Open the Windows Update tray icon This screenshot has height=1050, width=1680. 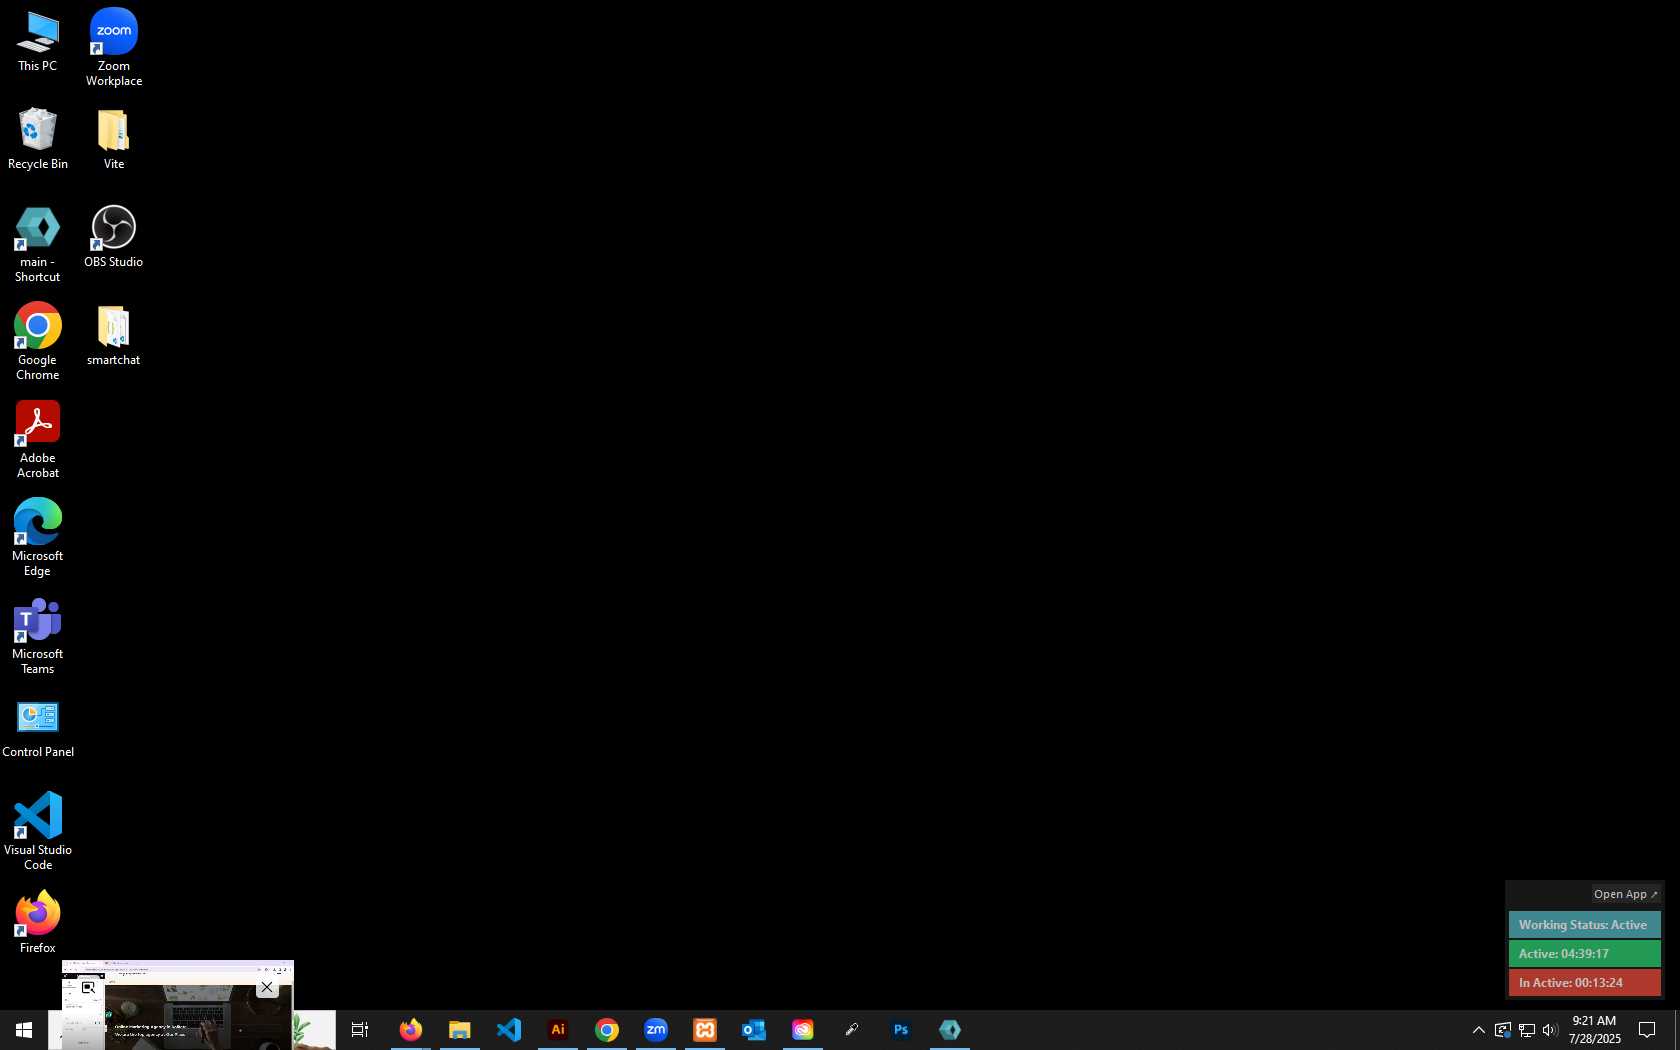pyautogui.click(x=1503, y=1030)
